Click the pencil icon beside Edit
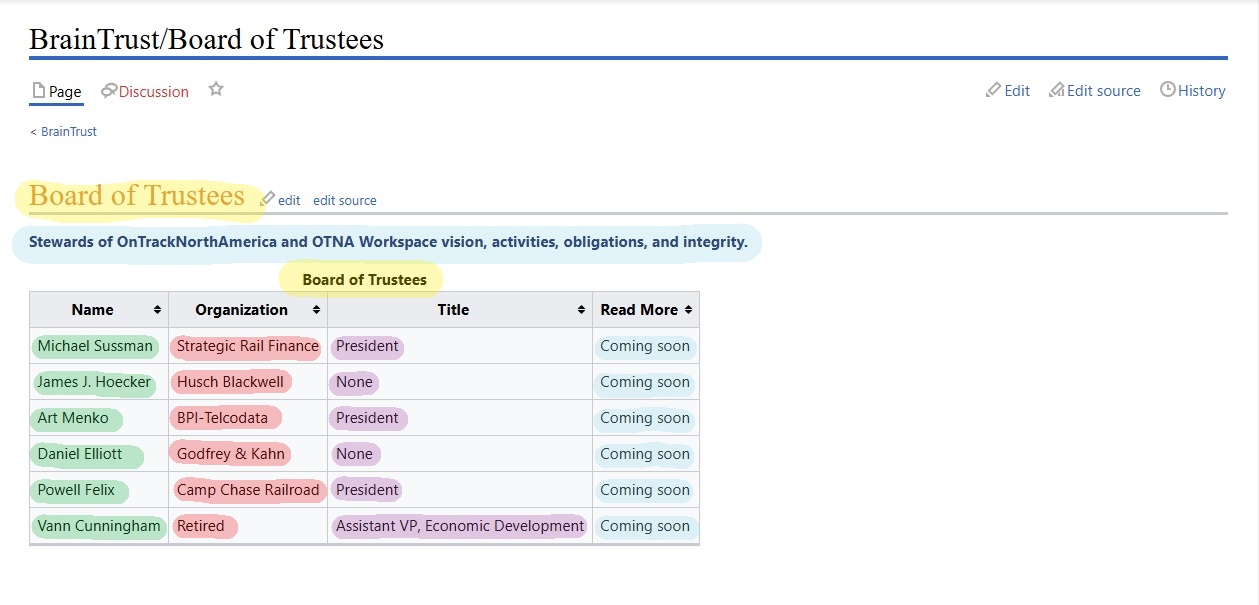 (993, 90)
